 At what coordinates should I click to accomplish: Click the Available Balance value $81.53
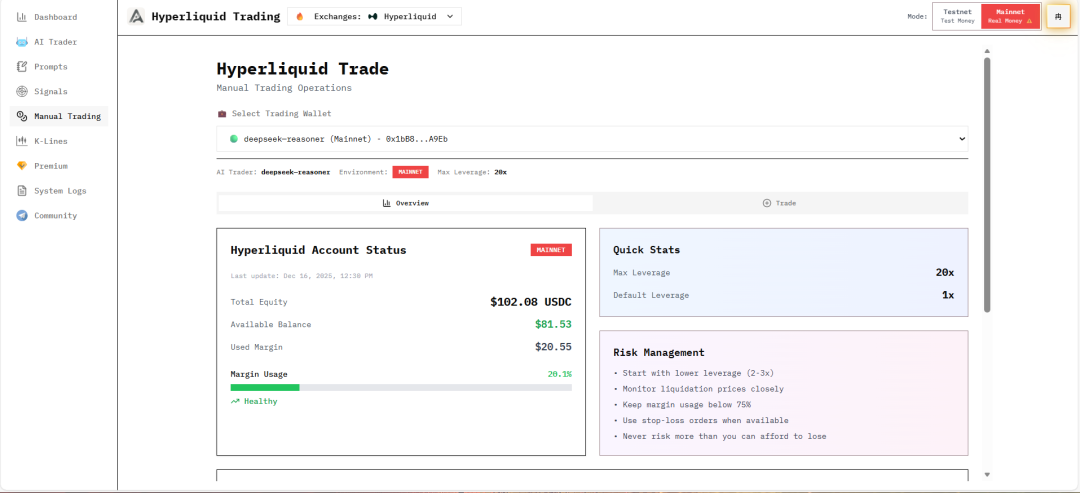[553, 324]
